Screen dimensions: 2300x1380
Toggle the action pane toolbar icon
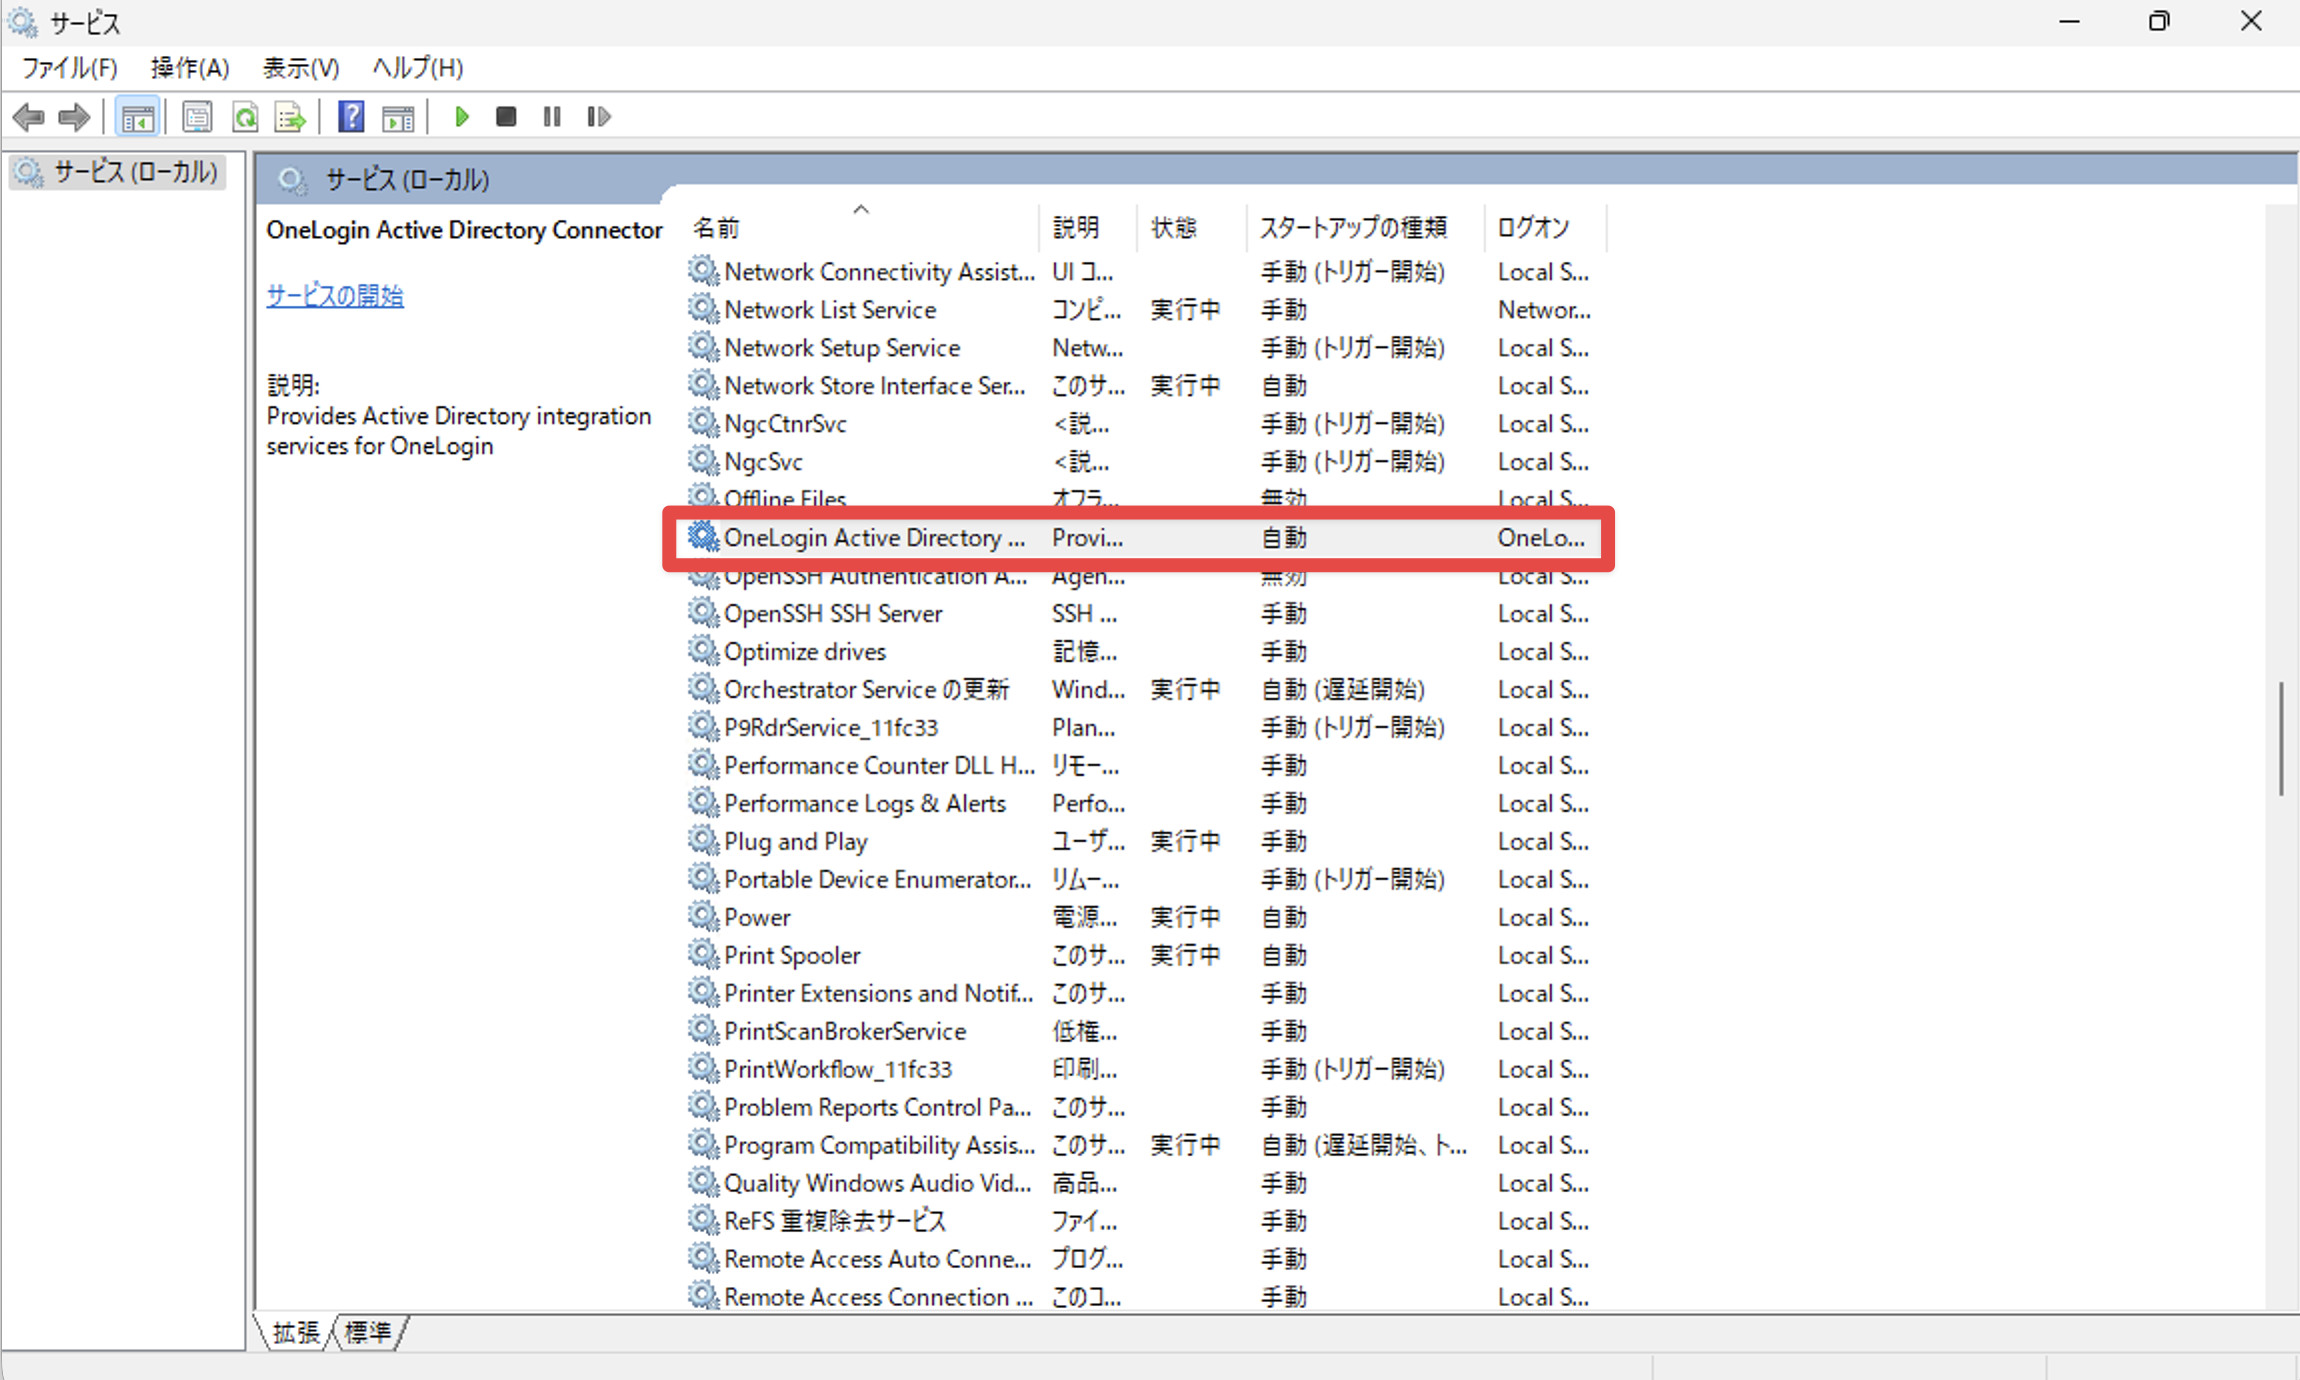[x=398, y=117]
